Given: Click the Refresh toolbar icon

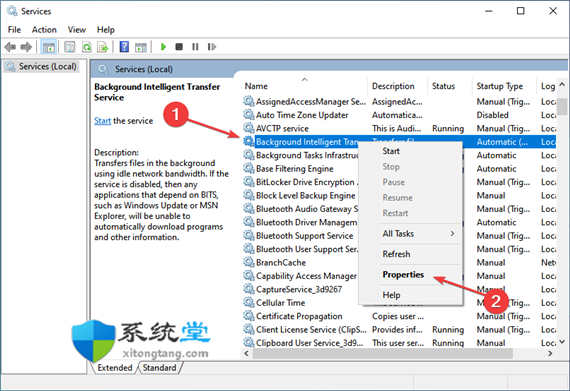Looking at the screenshot, I should [87, 47].
